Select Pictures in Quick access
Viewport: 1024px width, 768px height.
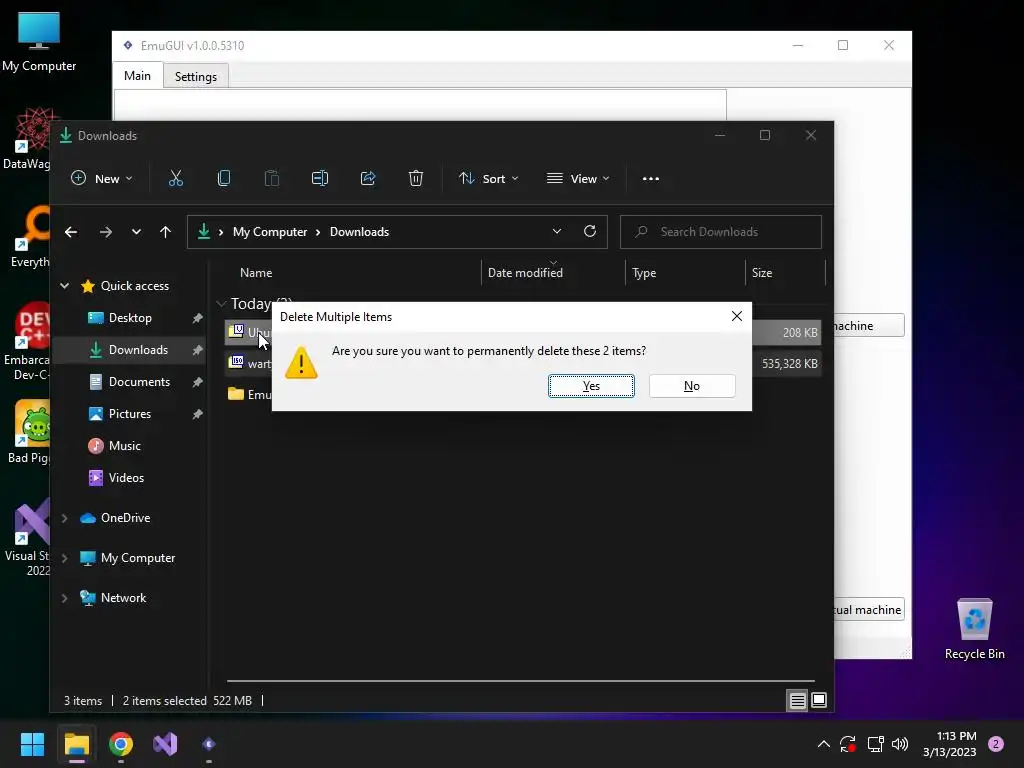[x=129, y=414]
